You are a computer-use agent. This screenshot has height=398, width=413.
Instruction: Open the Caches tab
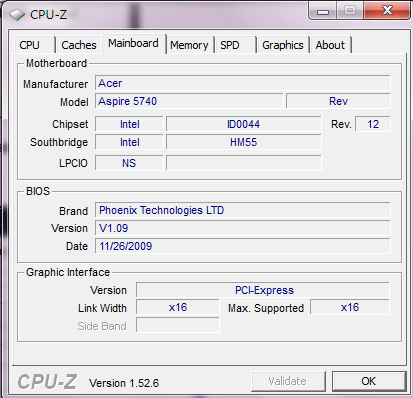pyautogui.click(x=79, y=45)
